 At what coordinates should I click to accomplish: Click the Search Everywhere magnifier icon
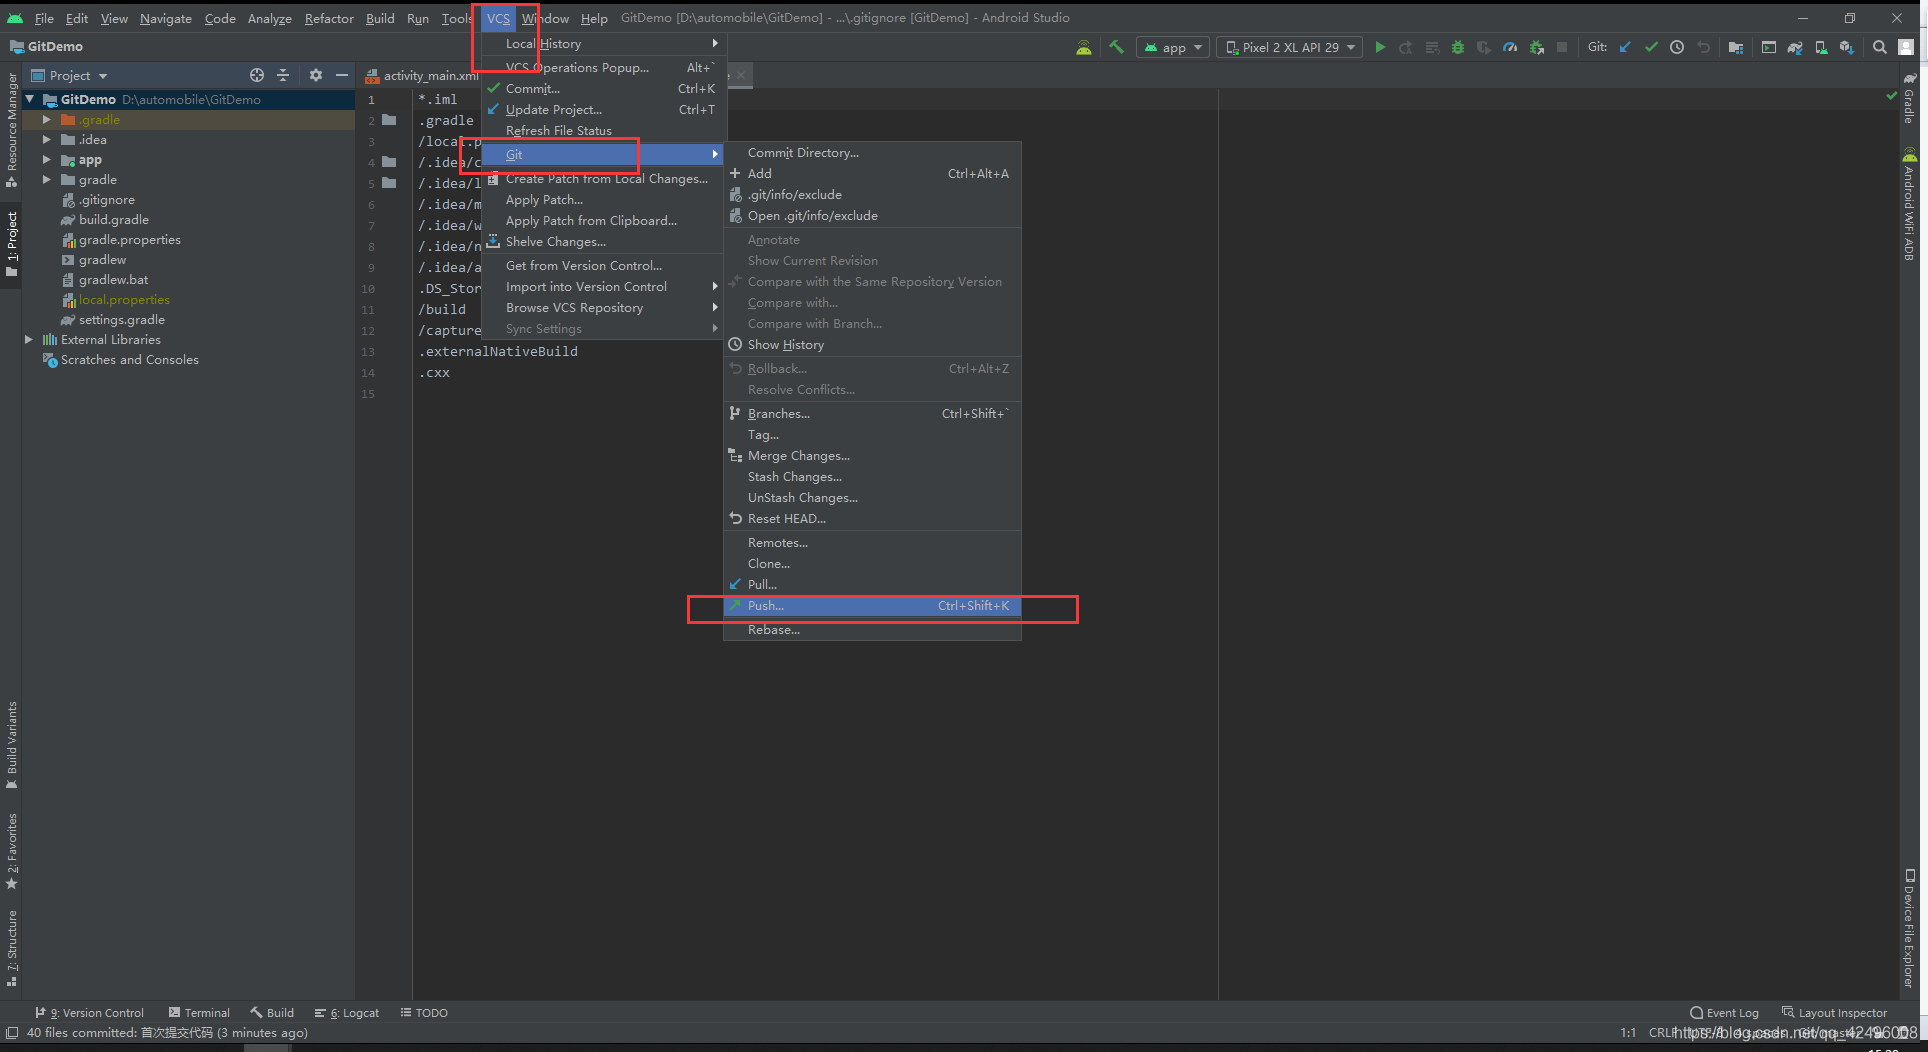(1880, 47)
